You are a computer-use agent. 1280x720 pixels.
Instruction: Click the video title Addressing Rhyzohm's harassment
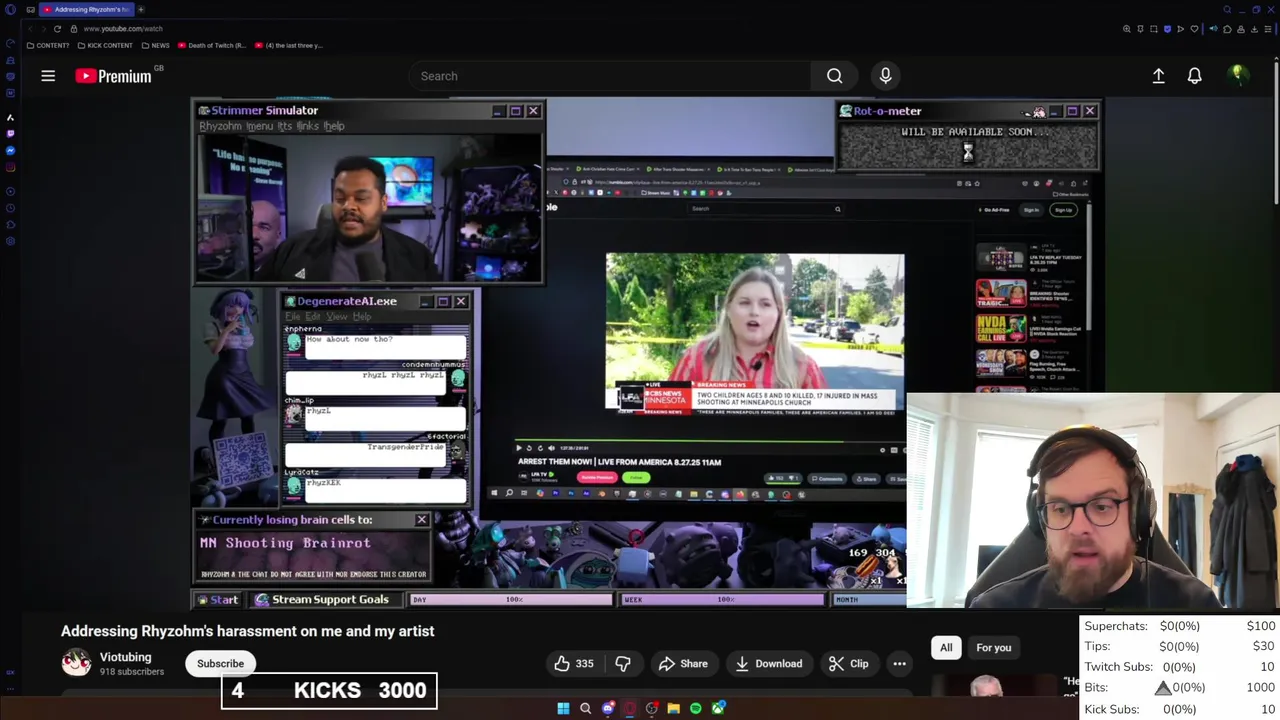(x=247, y=631)
